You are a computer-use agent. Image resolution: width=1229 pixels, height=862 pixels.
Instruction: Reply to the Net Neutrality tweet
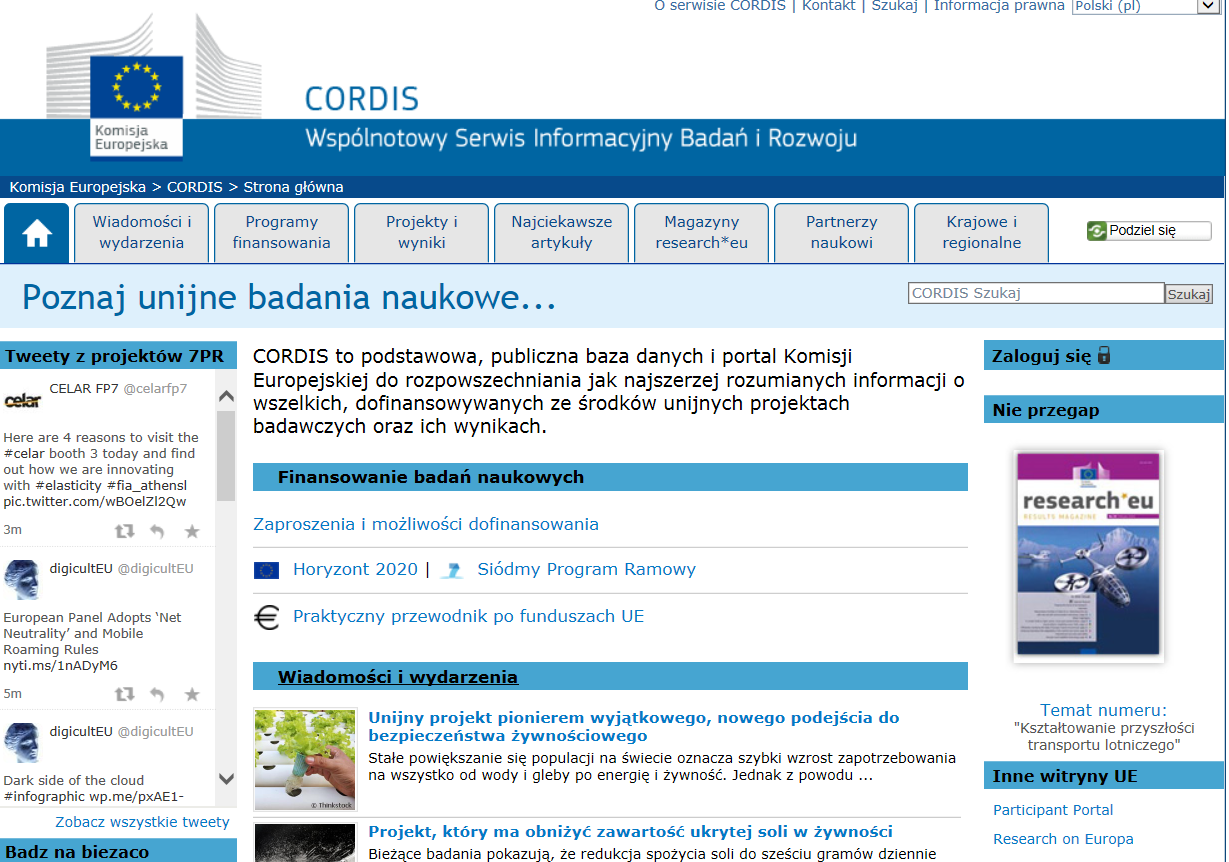tap(157, 694)
